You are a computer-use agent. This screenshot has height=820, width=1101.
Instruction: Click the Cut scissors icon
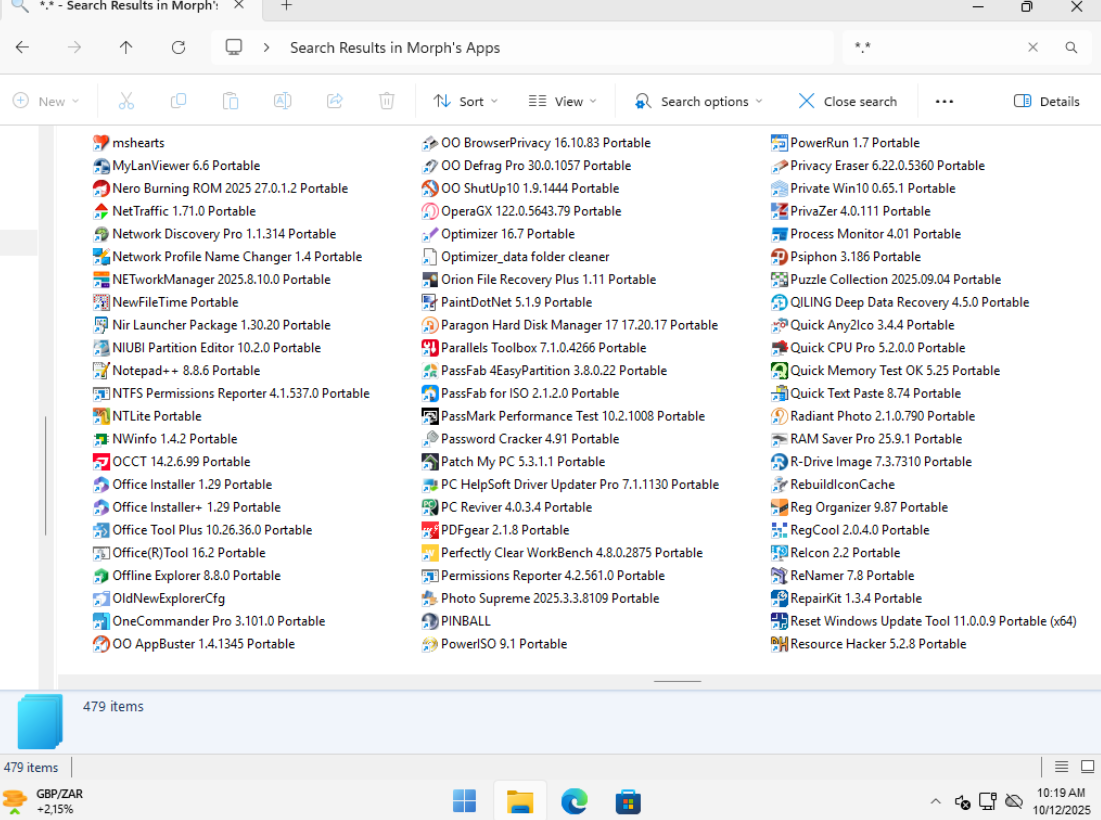pos(126,101)
